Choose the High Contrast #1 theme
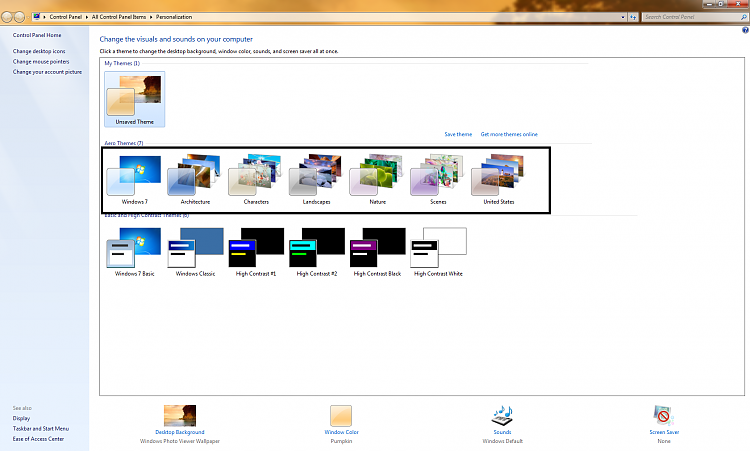750x451 pixels. point(256,252)
